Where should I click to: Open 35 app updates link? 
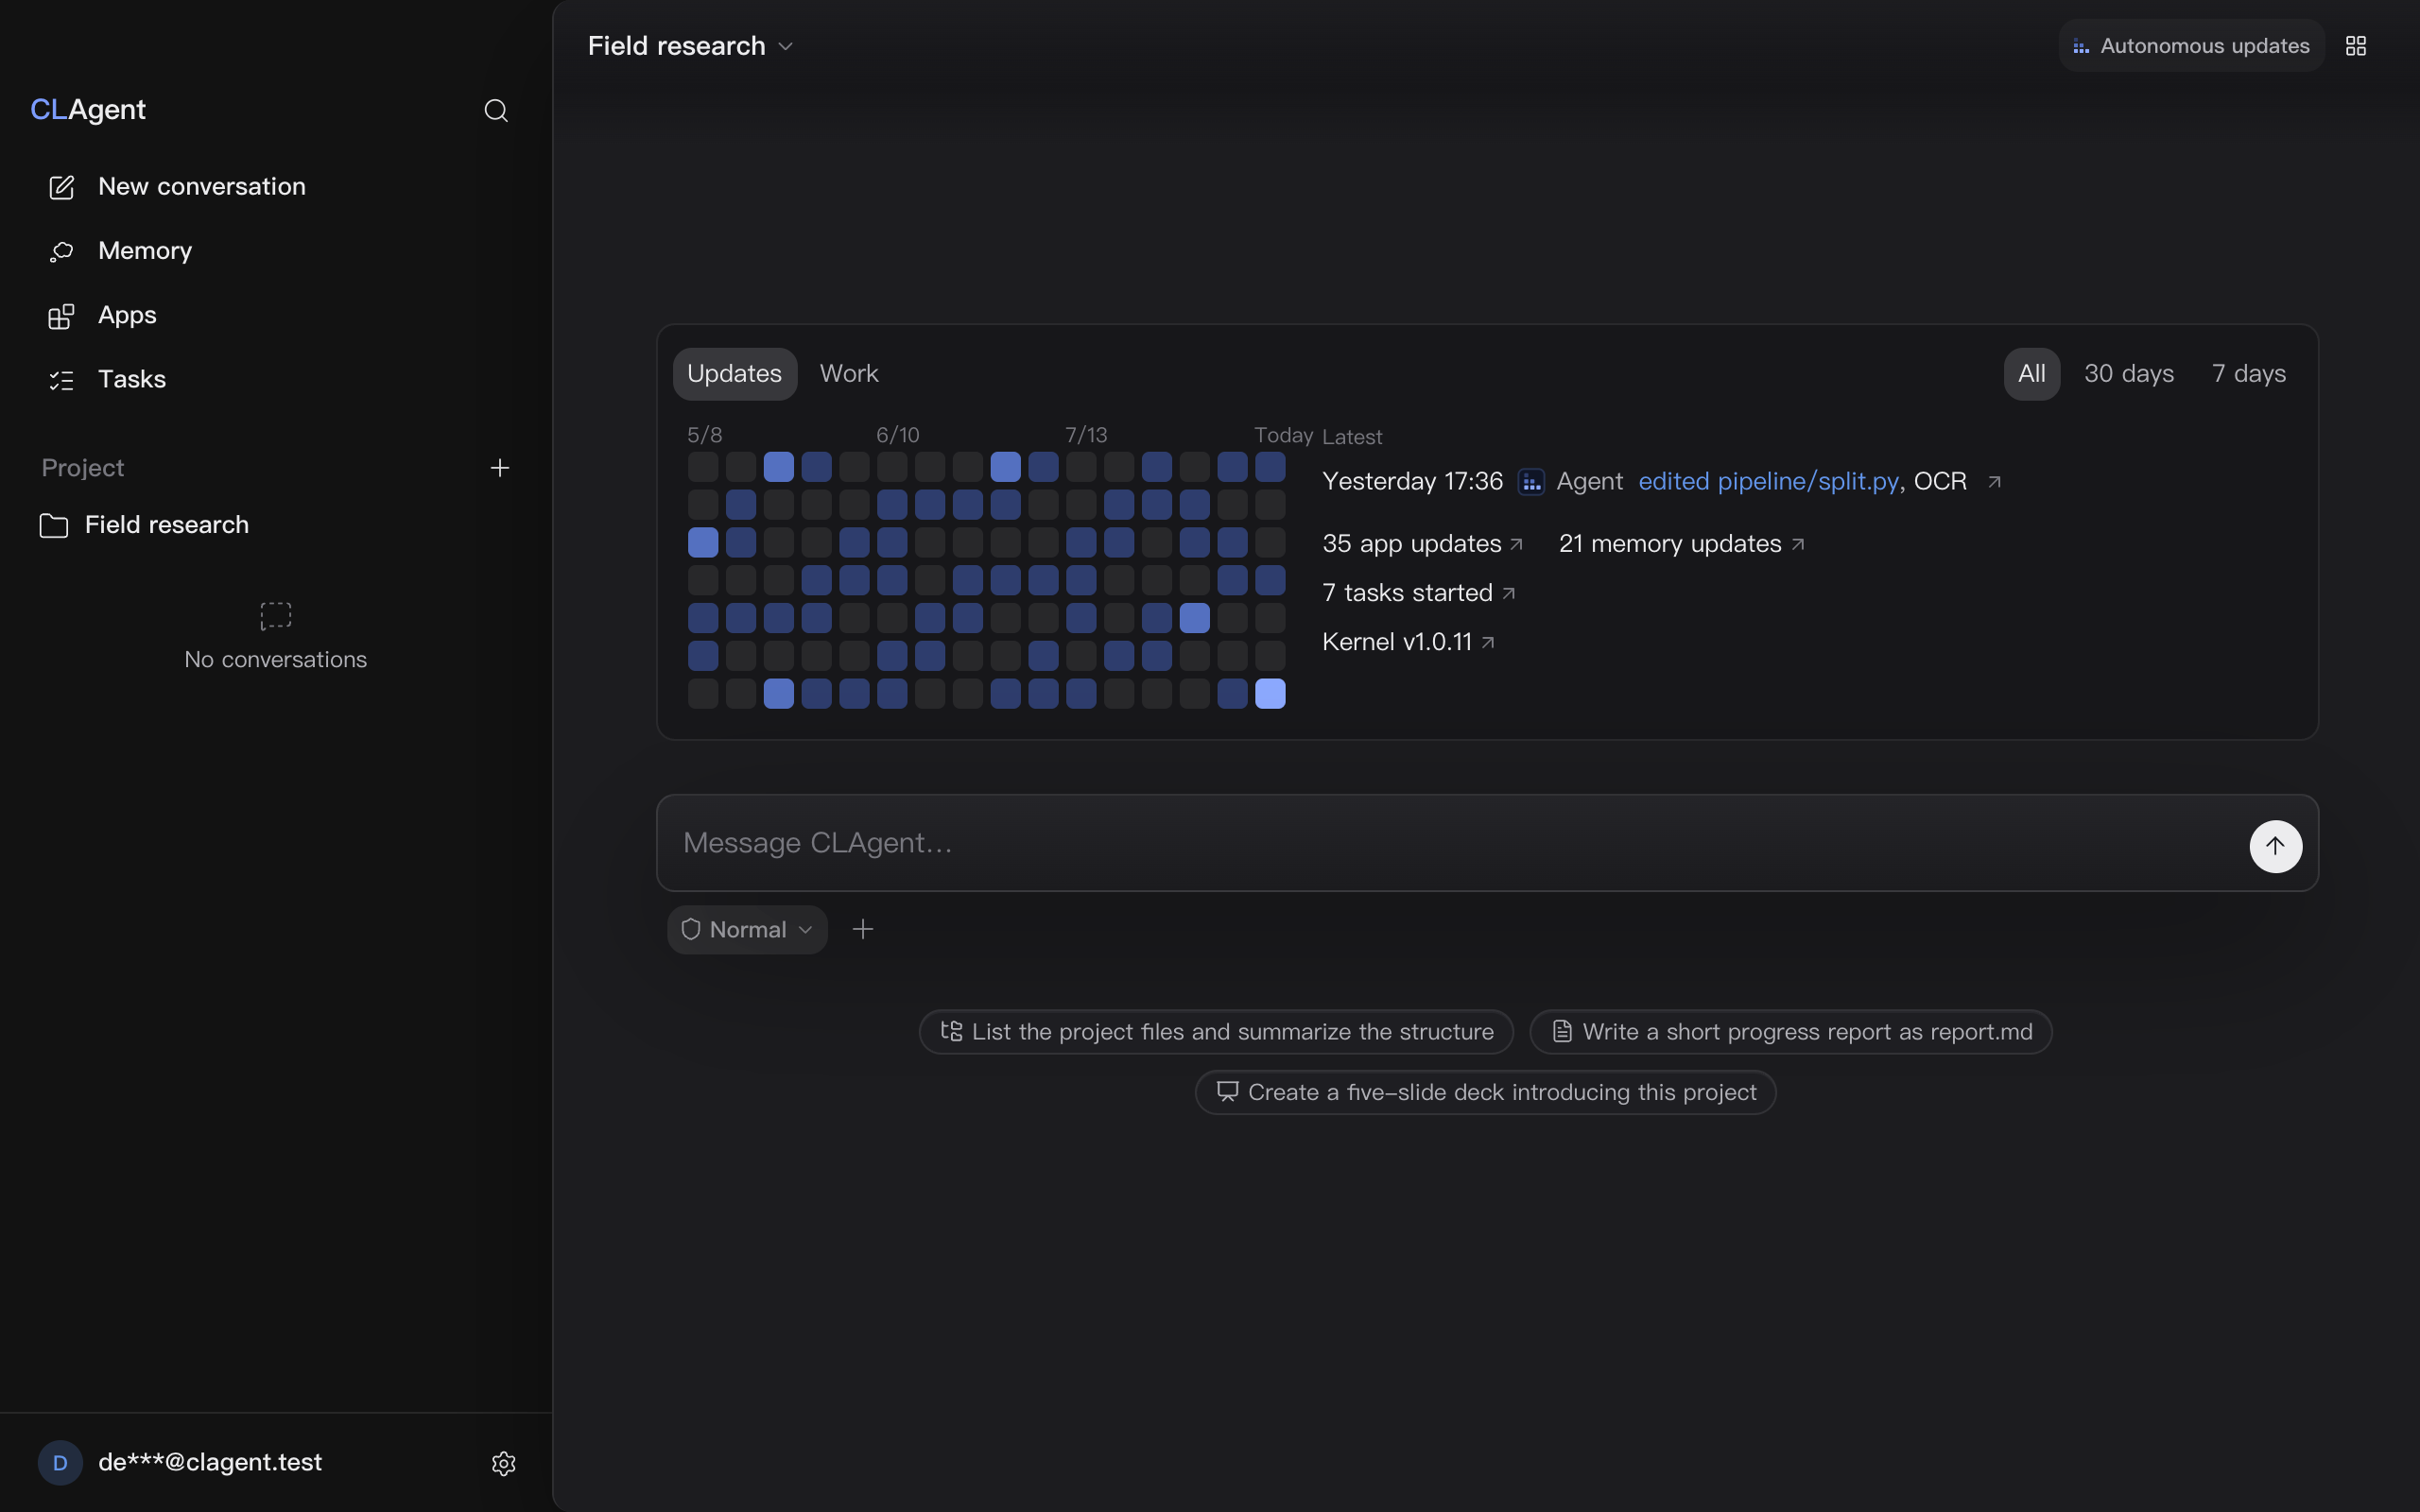(1422, 544)
